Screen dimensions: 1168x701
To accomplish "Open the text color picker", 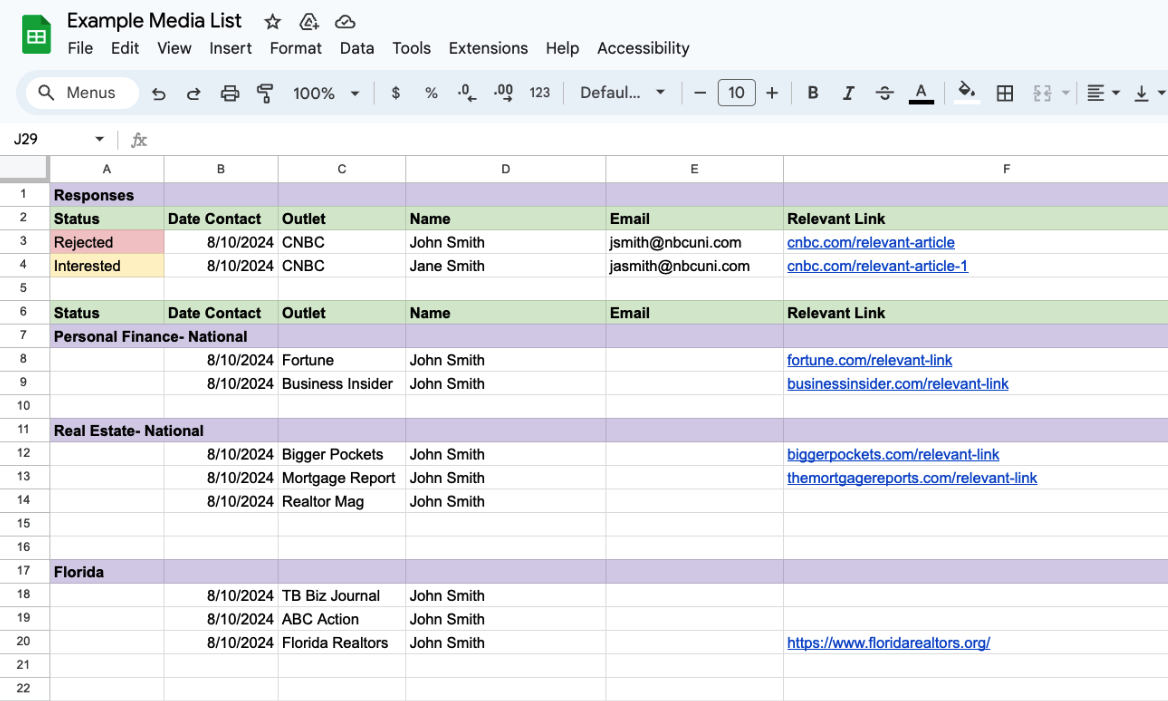I will [x=921, y=92].
